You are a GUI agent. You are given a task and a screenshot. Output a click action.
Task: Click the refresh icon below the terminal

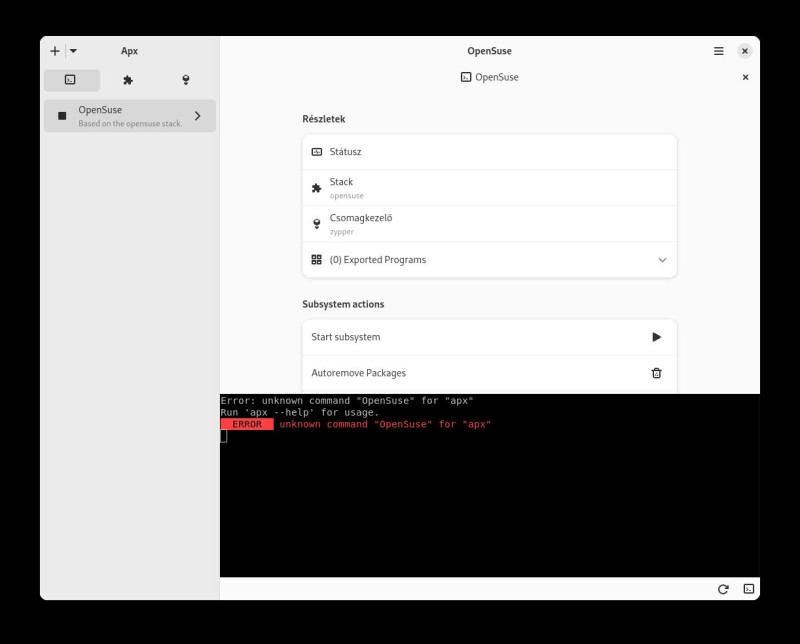pyautogui.click(x=723, y=589)
